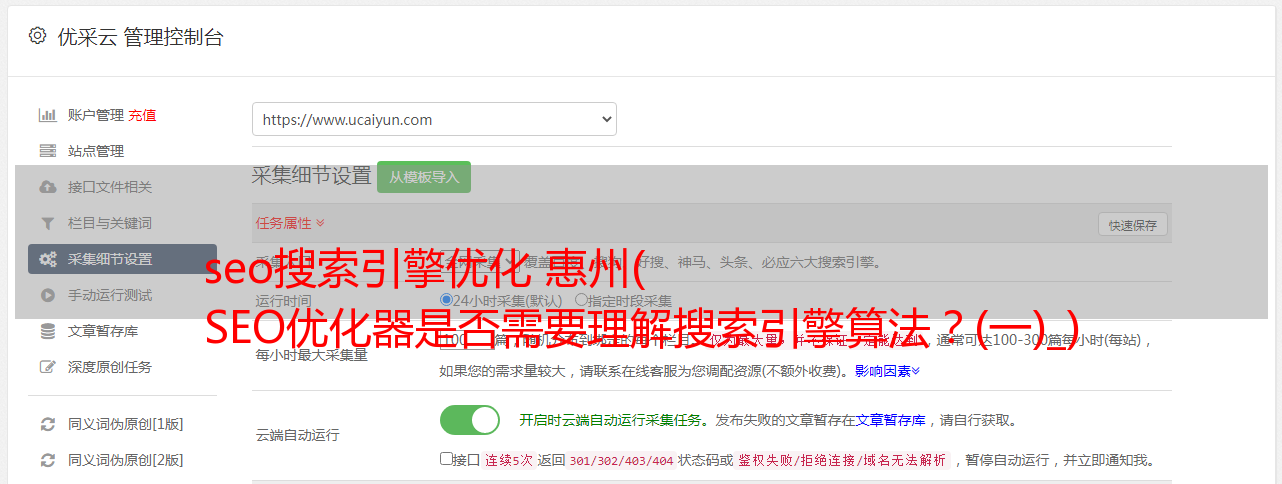Click the 快速保存 button

tap(1133, 225)
